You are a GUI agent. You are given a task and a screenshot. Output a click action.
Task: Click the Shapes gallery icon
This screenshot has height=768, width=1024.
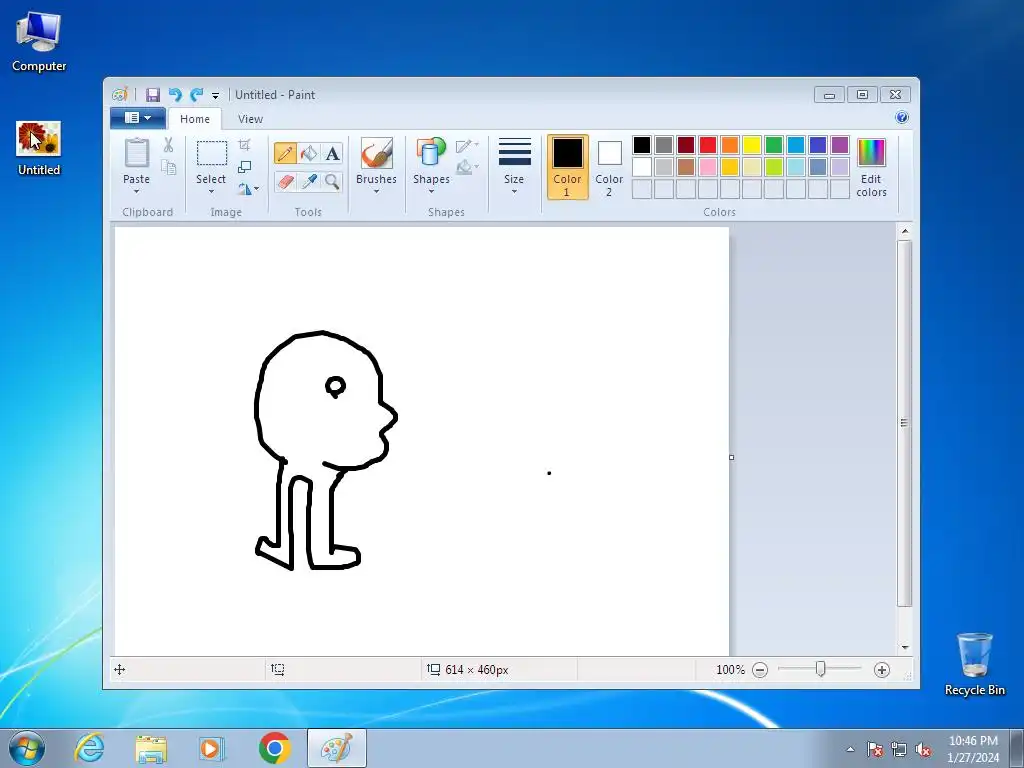(x=431, y=153)
